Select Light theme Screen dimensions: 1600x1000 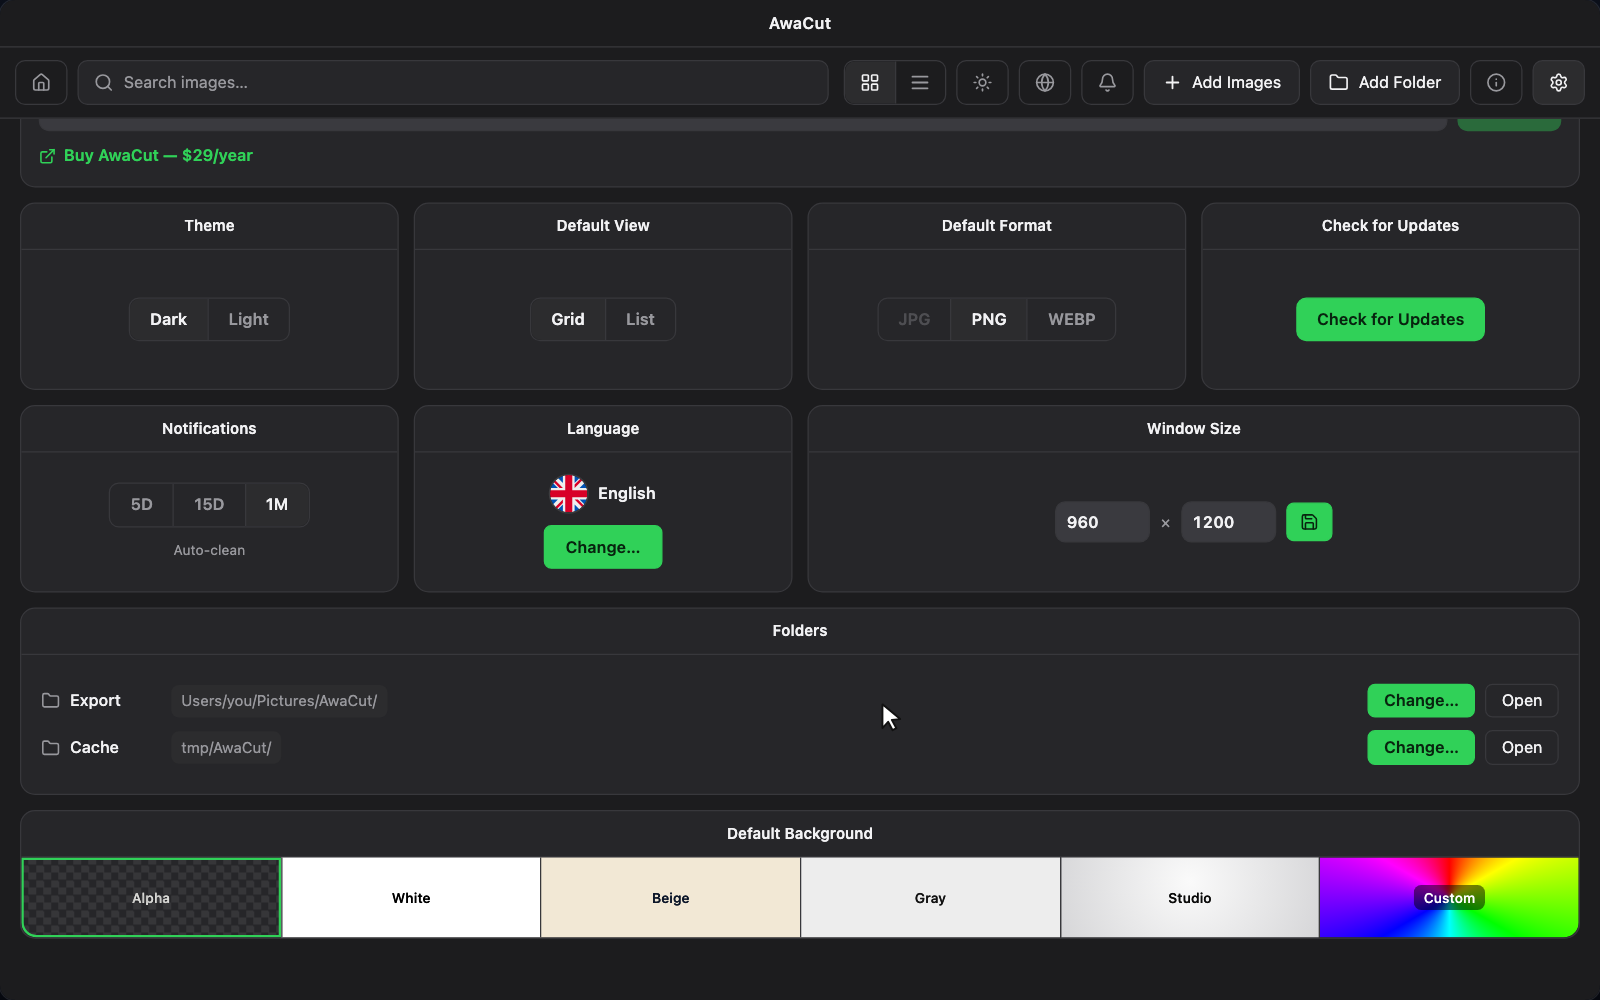[x=248, y=320]
